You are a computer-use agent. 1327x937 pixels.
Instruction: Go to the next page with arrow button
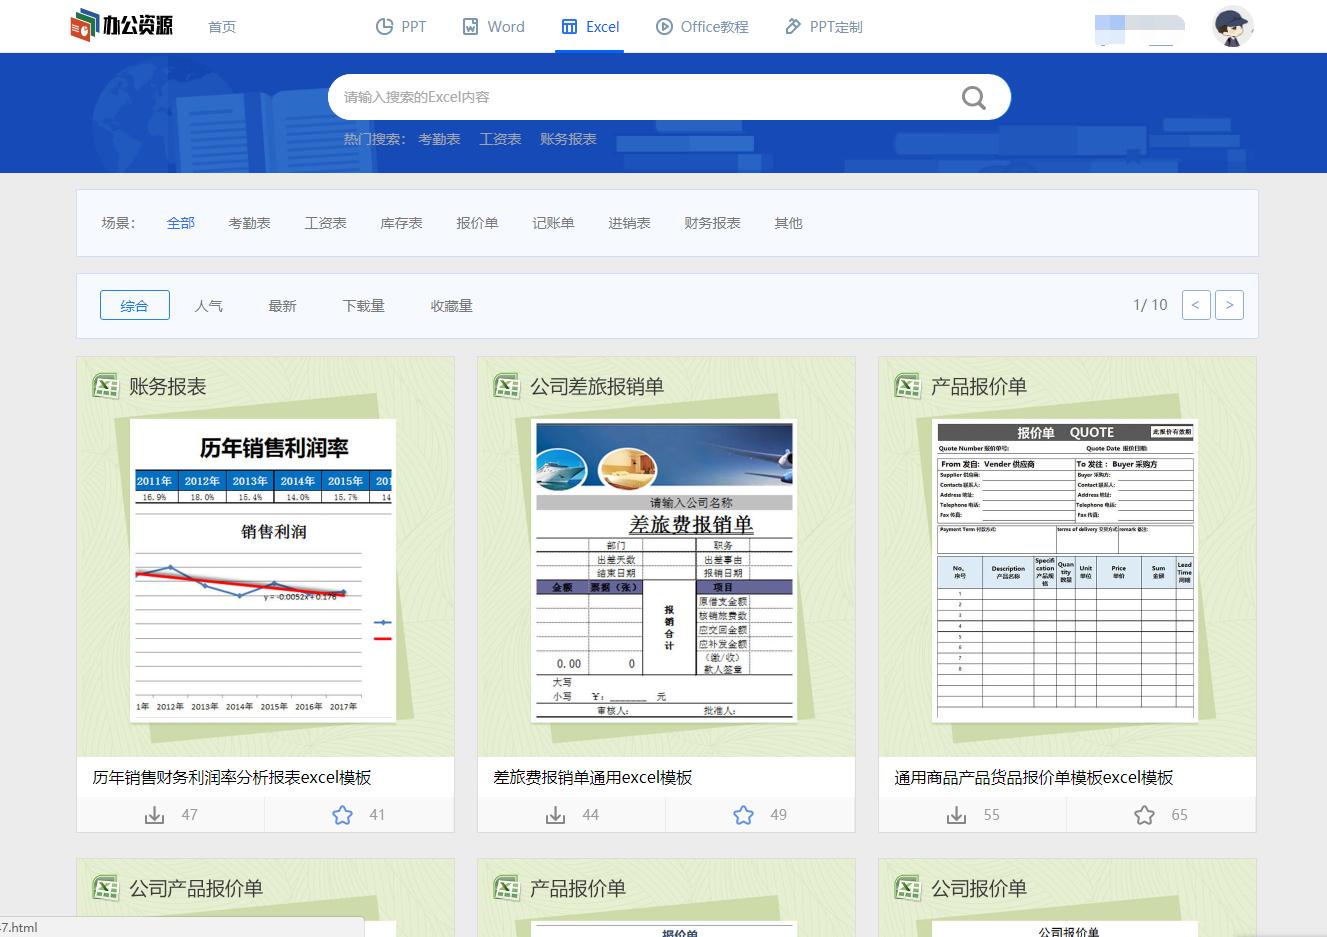tap(1229, 305)
